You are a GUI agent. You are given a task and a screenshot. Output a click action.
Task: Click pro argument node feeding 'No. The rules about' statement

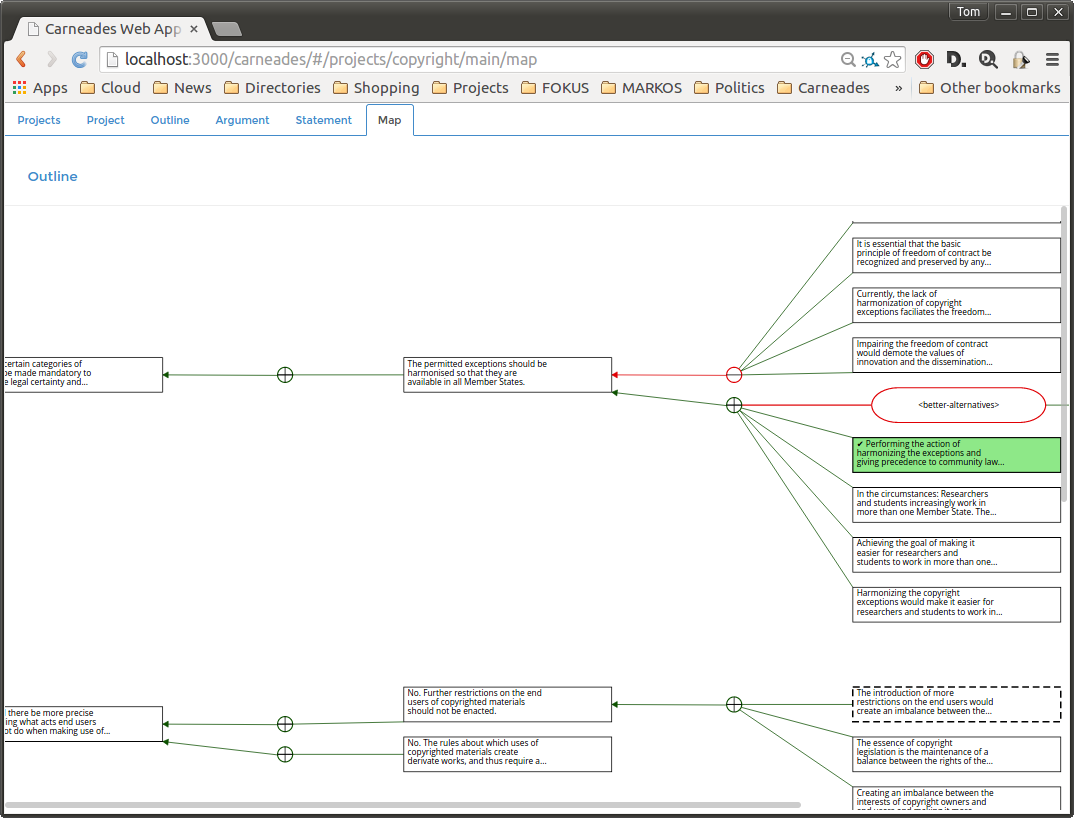(285, 754)
